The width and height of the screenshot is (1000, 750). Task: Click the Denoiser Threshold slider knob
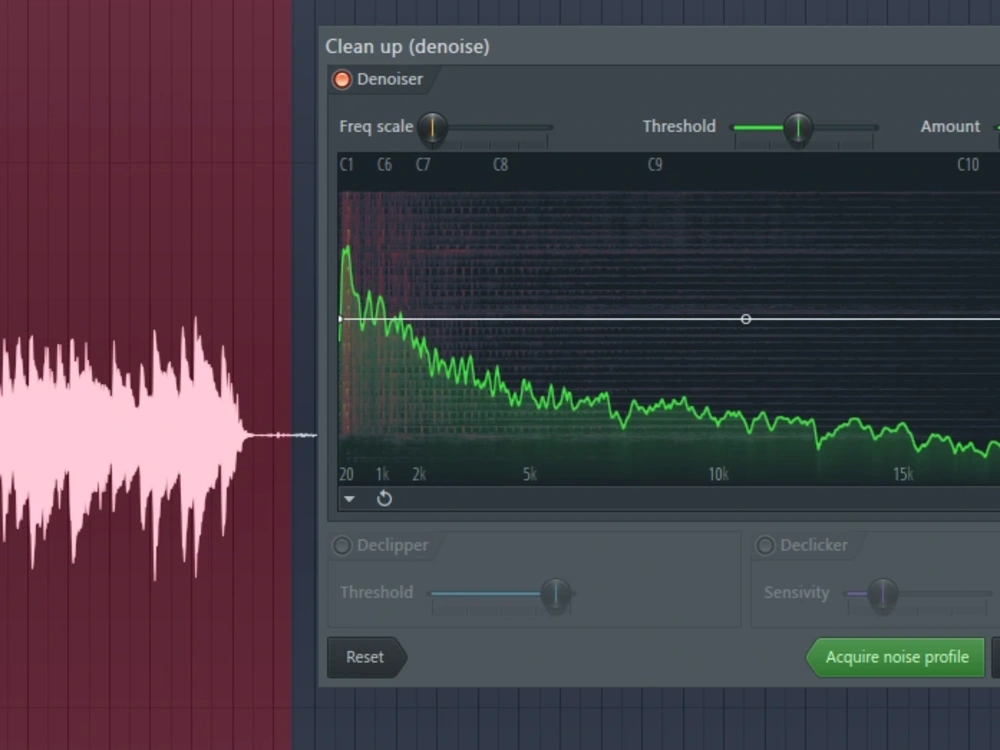[798, 128]
